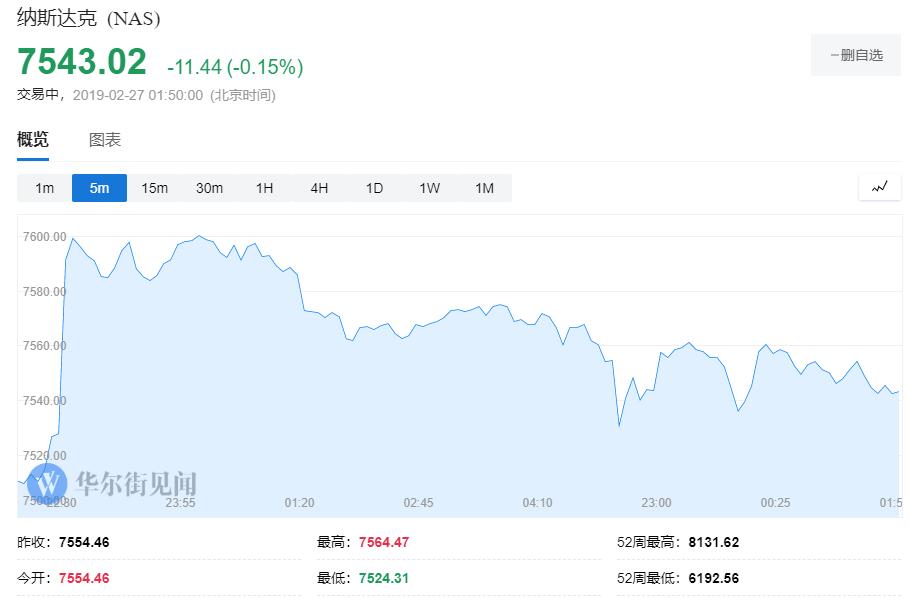Select the 30m chart interval

pos(209,188)
